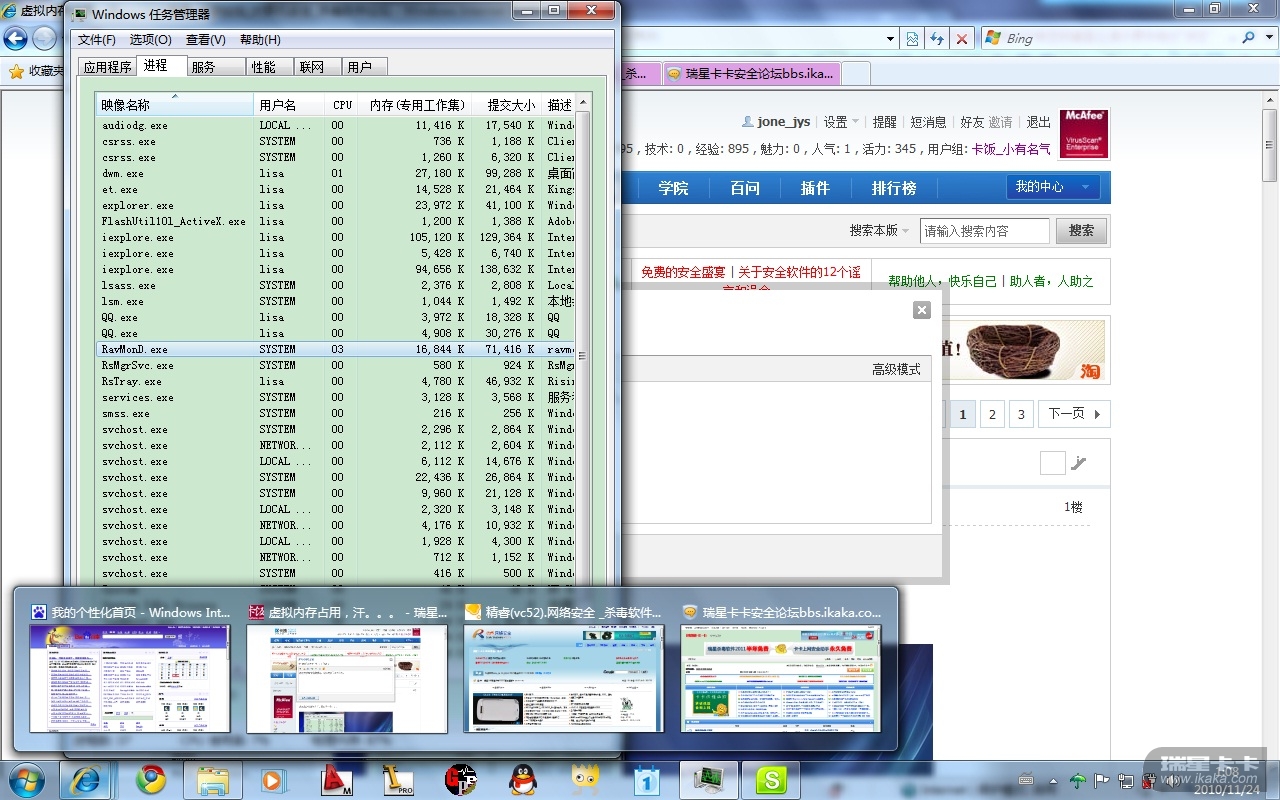Go to forum page 2
Screen dimensions: 1280x800
(x=991, y=414)
